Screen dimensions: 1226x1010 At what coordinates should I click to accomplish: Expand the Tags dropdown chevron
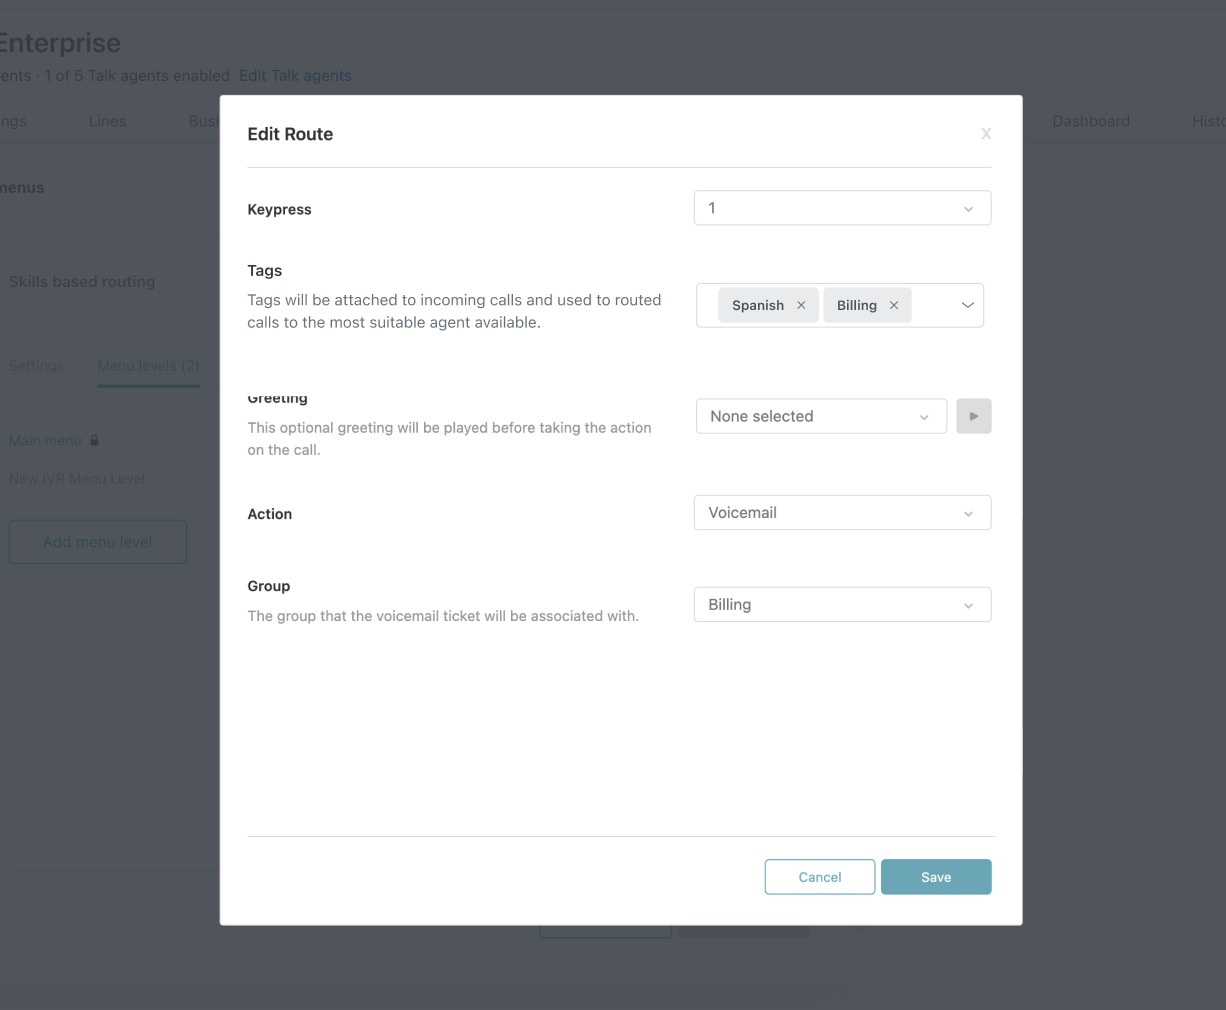(967, 306)
